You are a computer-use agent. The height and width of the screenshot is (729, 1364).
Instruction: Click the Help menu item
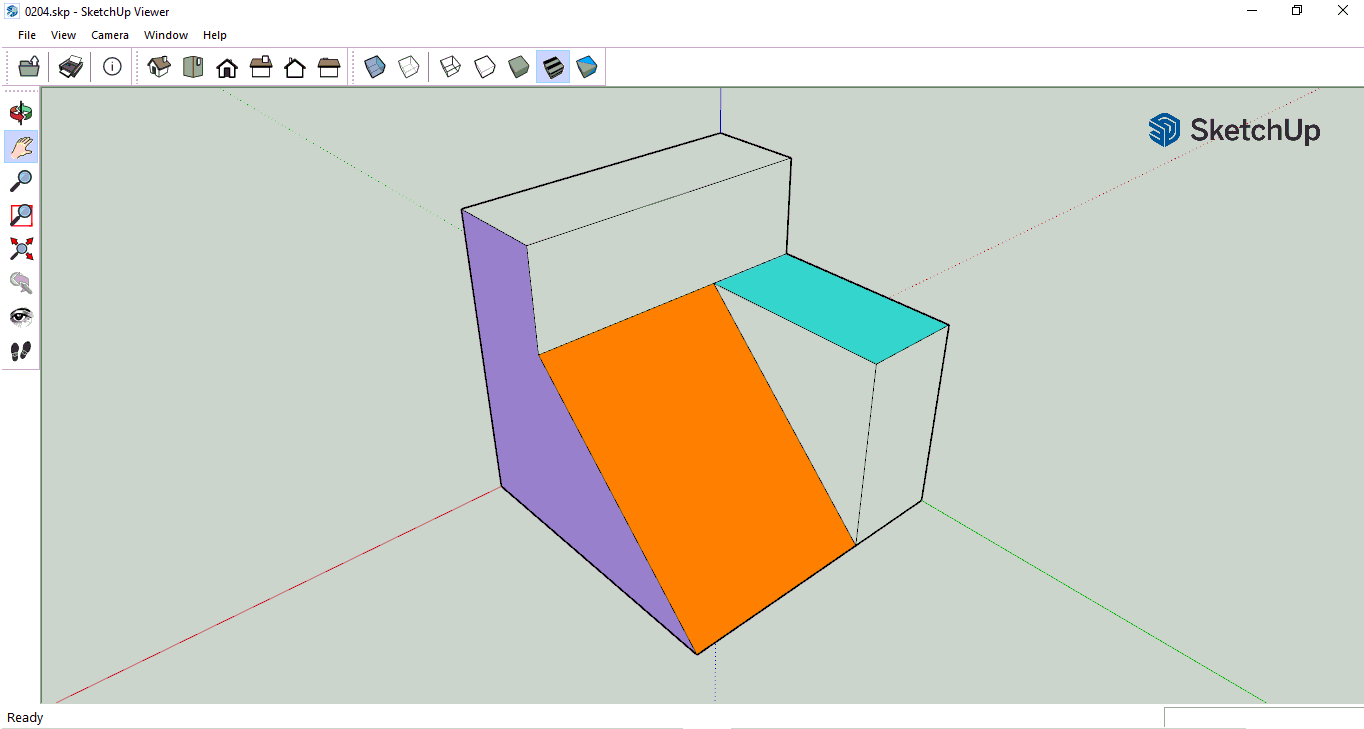(215, 35)
